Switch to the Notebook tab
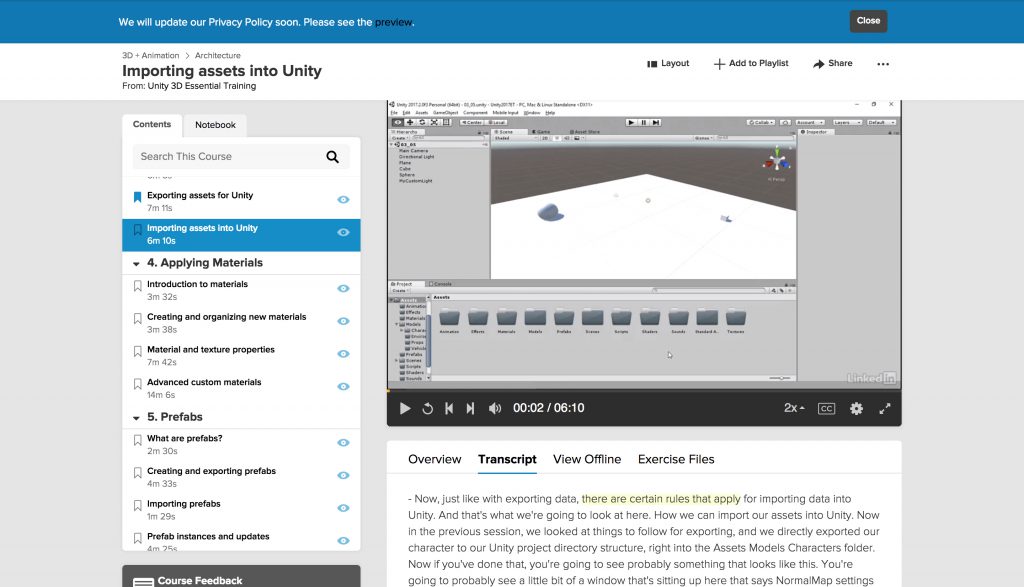The height and width of the screenshot is (587, 1024). (216, 125)
